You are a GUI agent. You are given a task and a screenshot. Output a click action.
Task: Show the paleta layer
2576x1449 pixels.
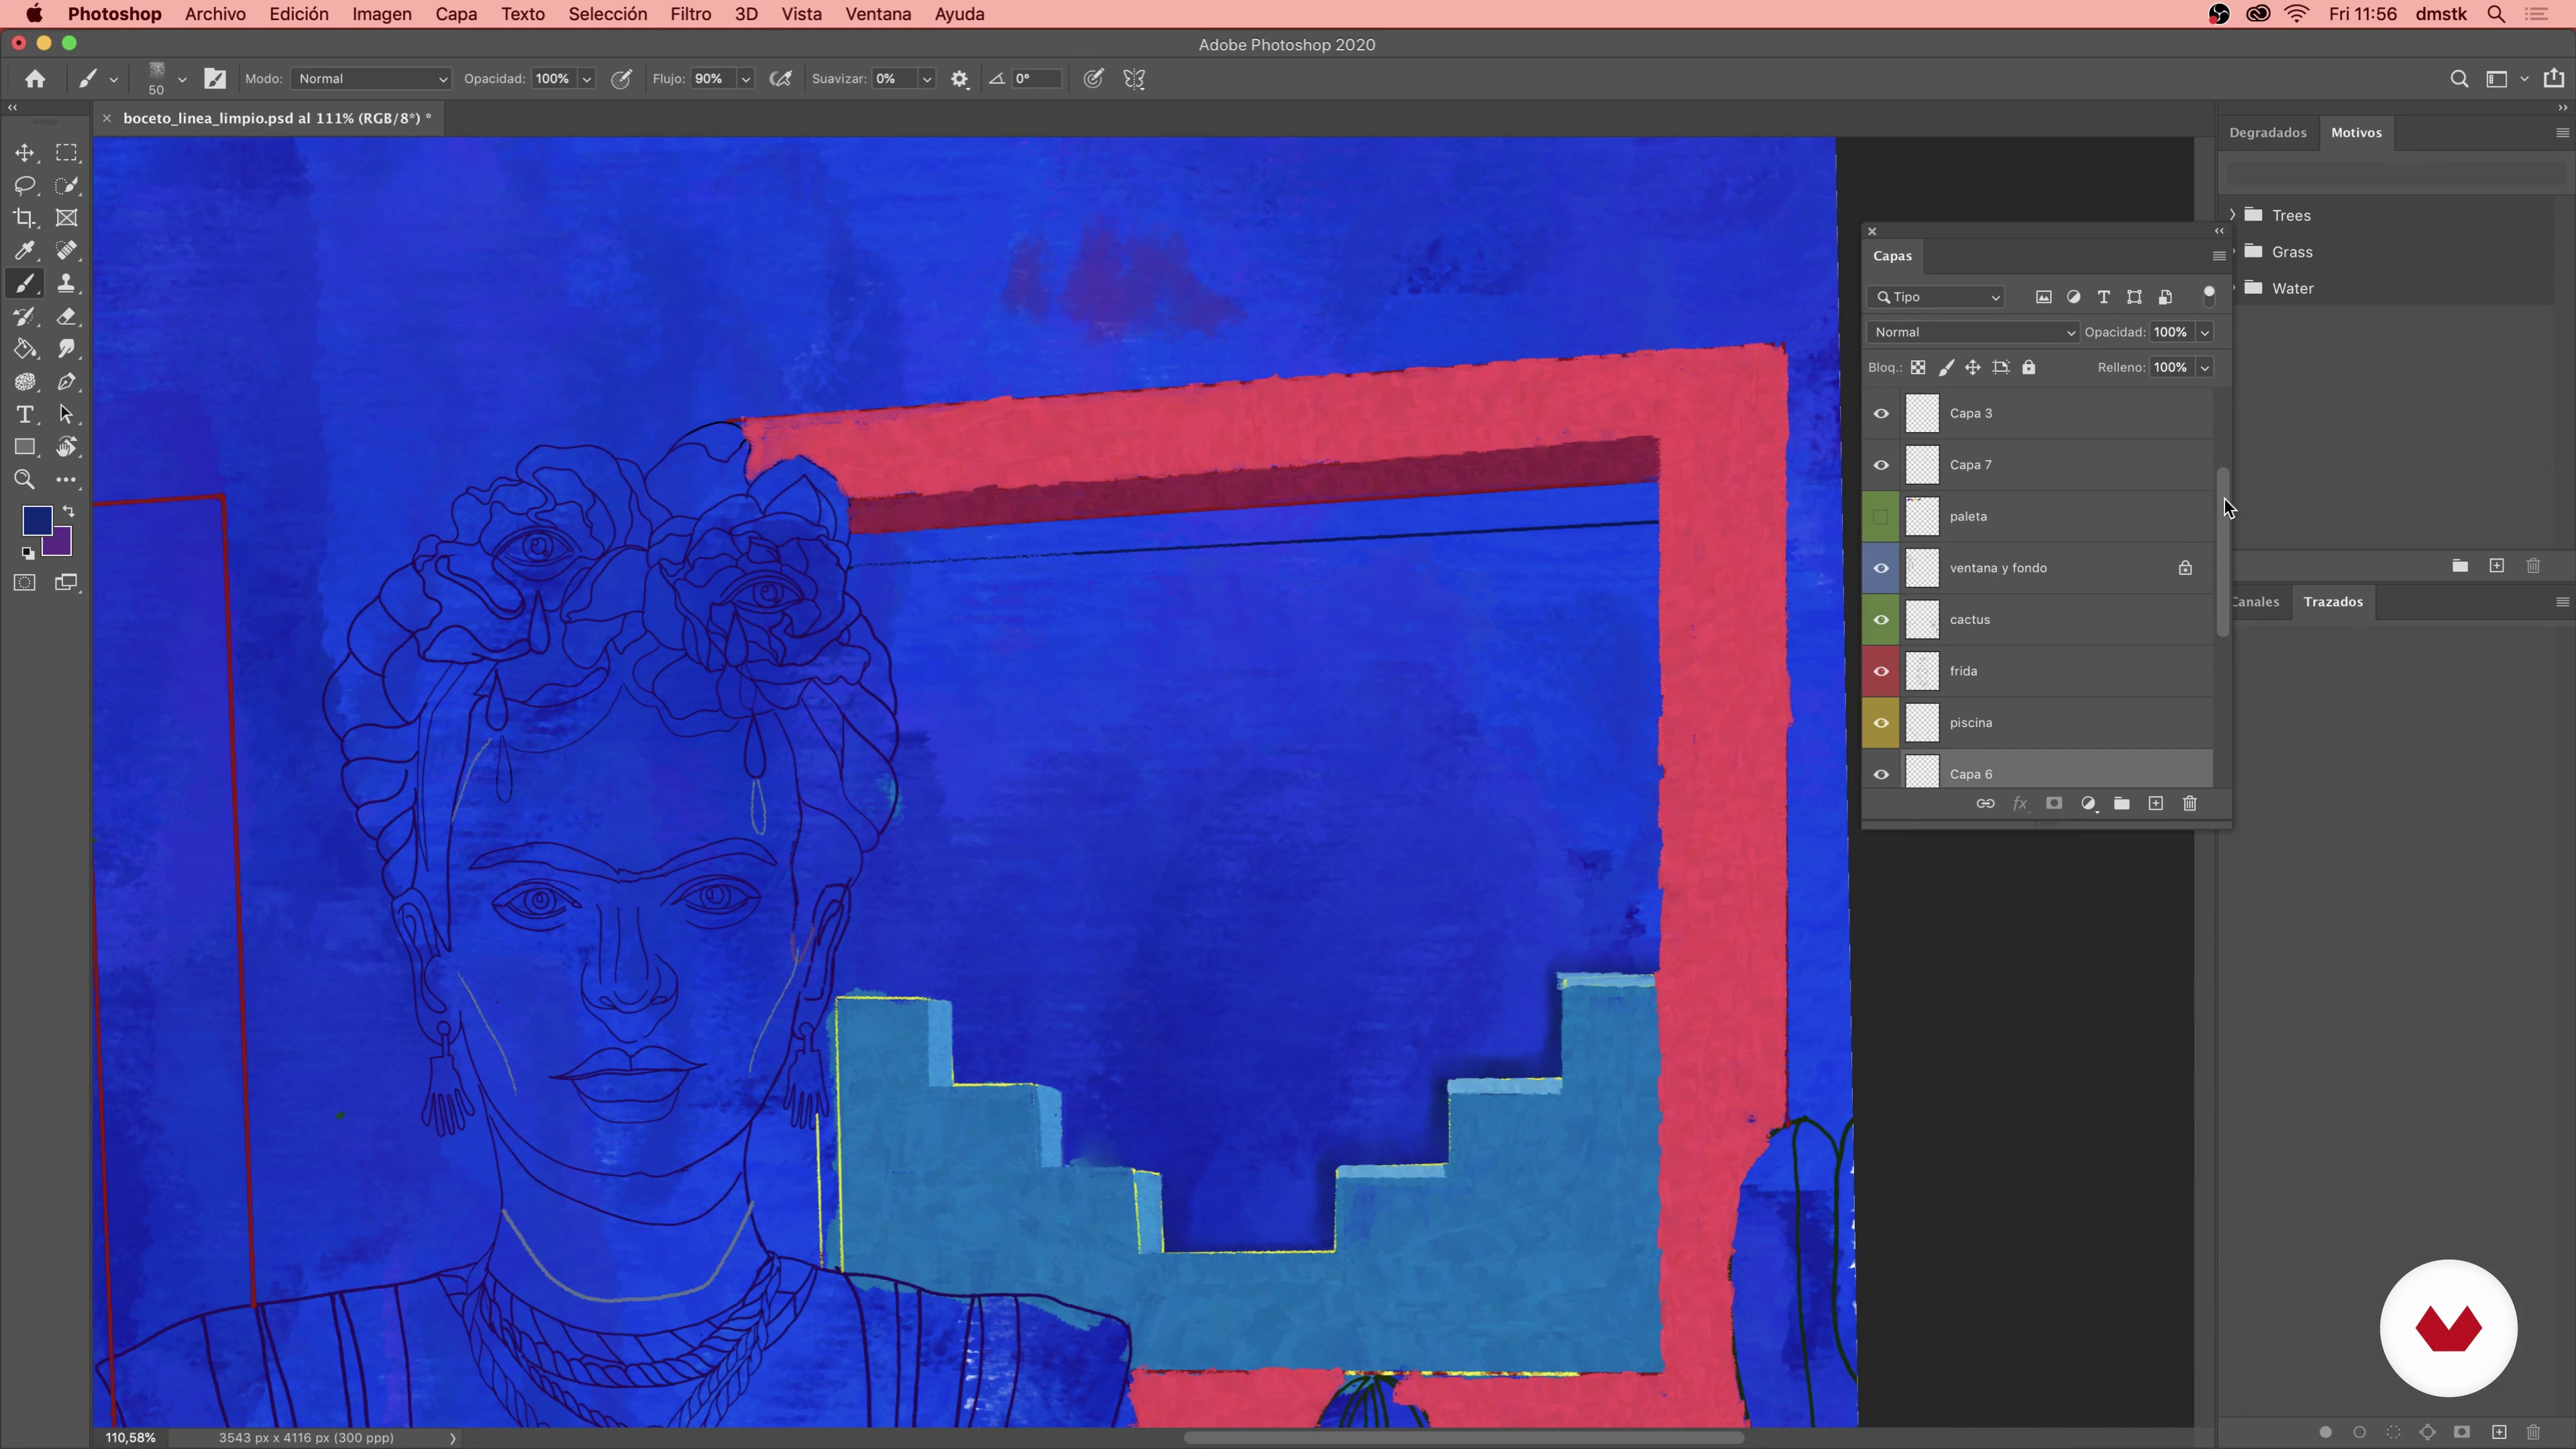pos(1881,517)
